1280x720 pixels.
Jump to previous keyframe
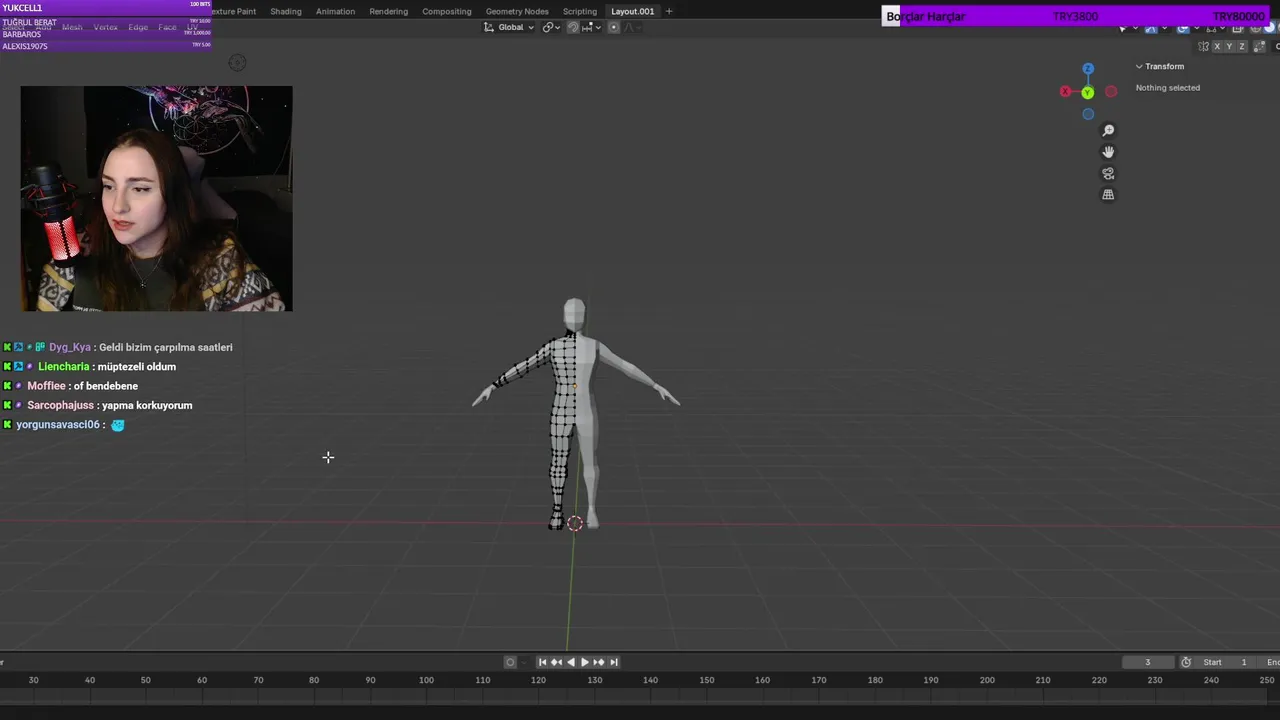(556, 662)
